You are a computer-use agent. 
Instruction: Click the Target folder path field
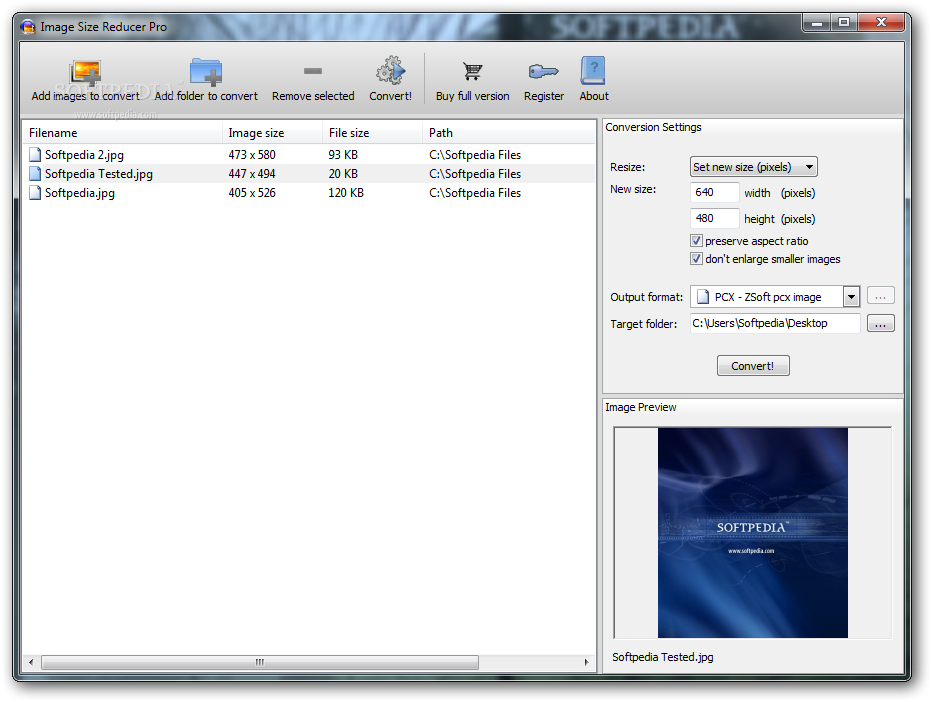pyautogui.click(x=775, y=323)
